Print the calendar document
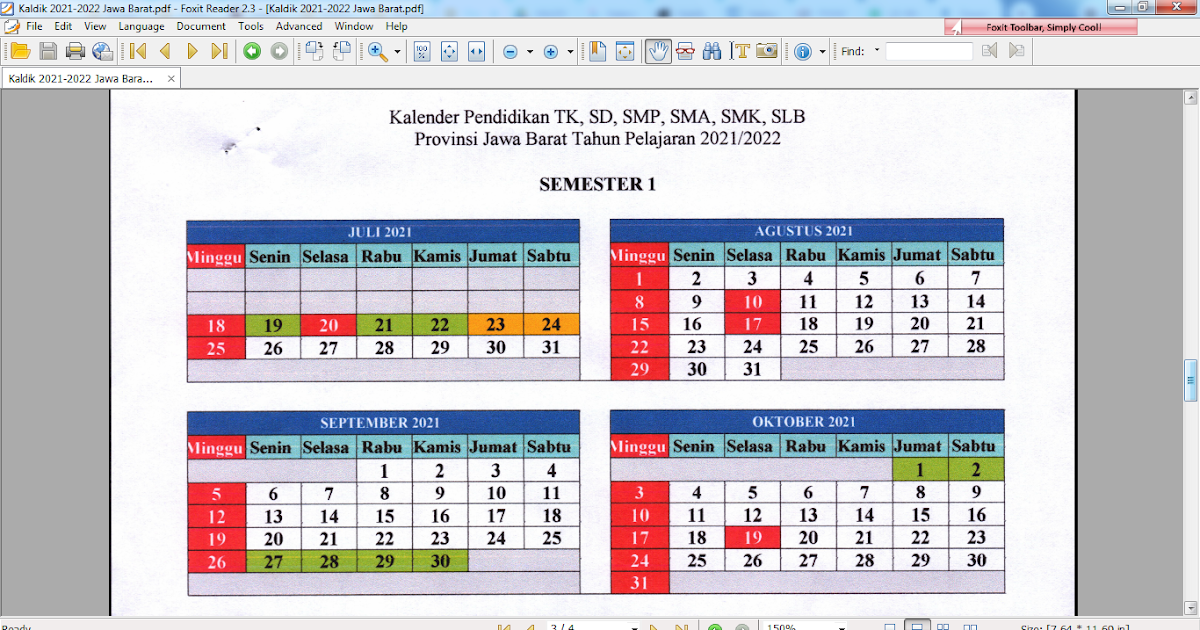This screenshot has height=630, width=1200. (x=74, y=50)
